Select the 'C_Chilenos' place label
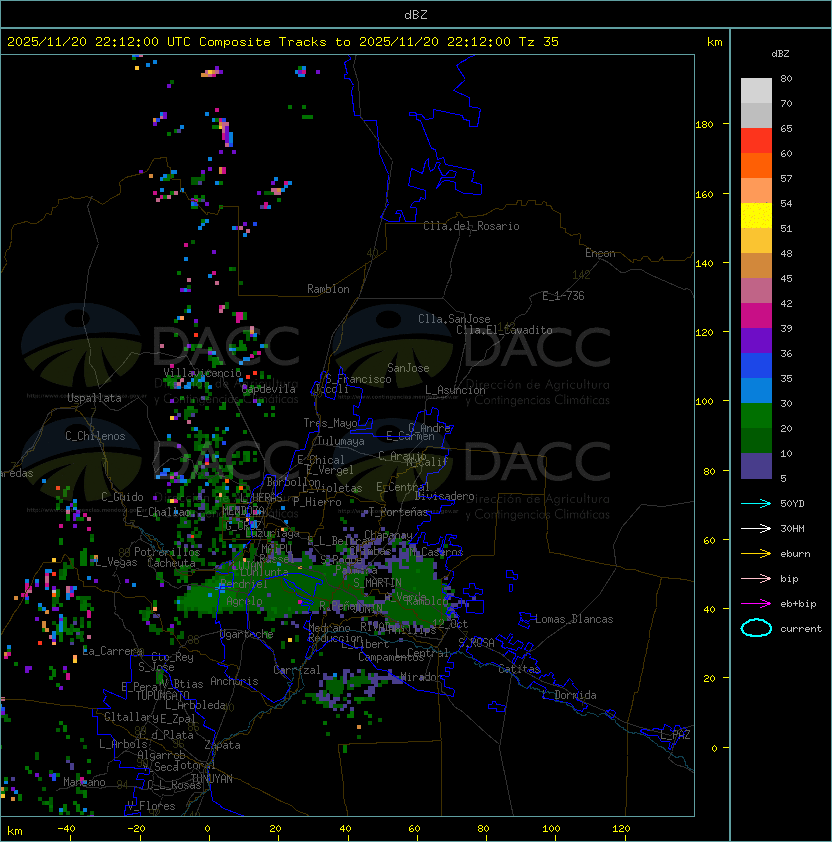 click(95, 436)
